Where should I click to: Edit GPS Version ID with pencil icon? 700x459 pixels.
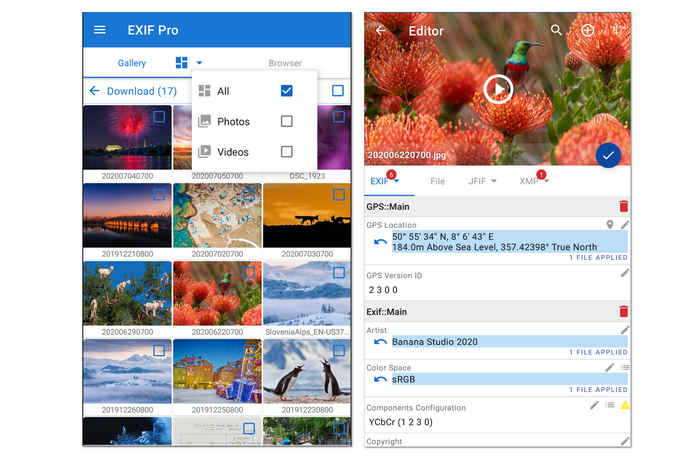coord(625,273)
